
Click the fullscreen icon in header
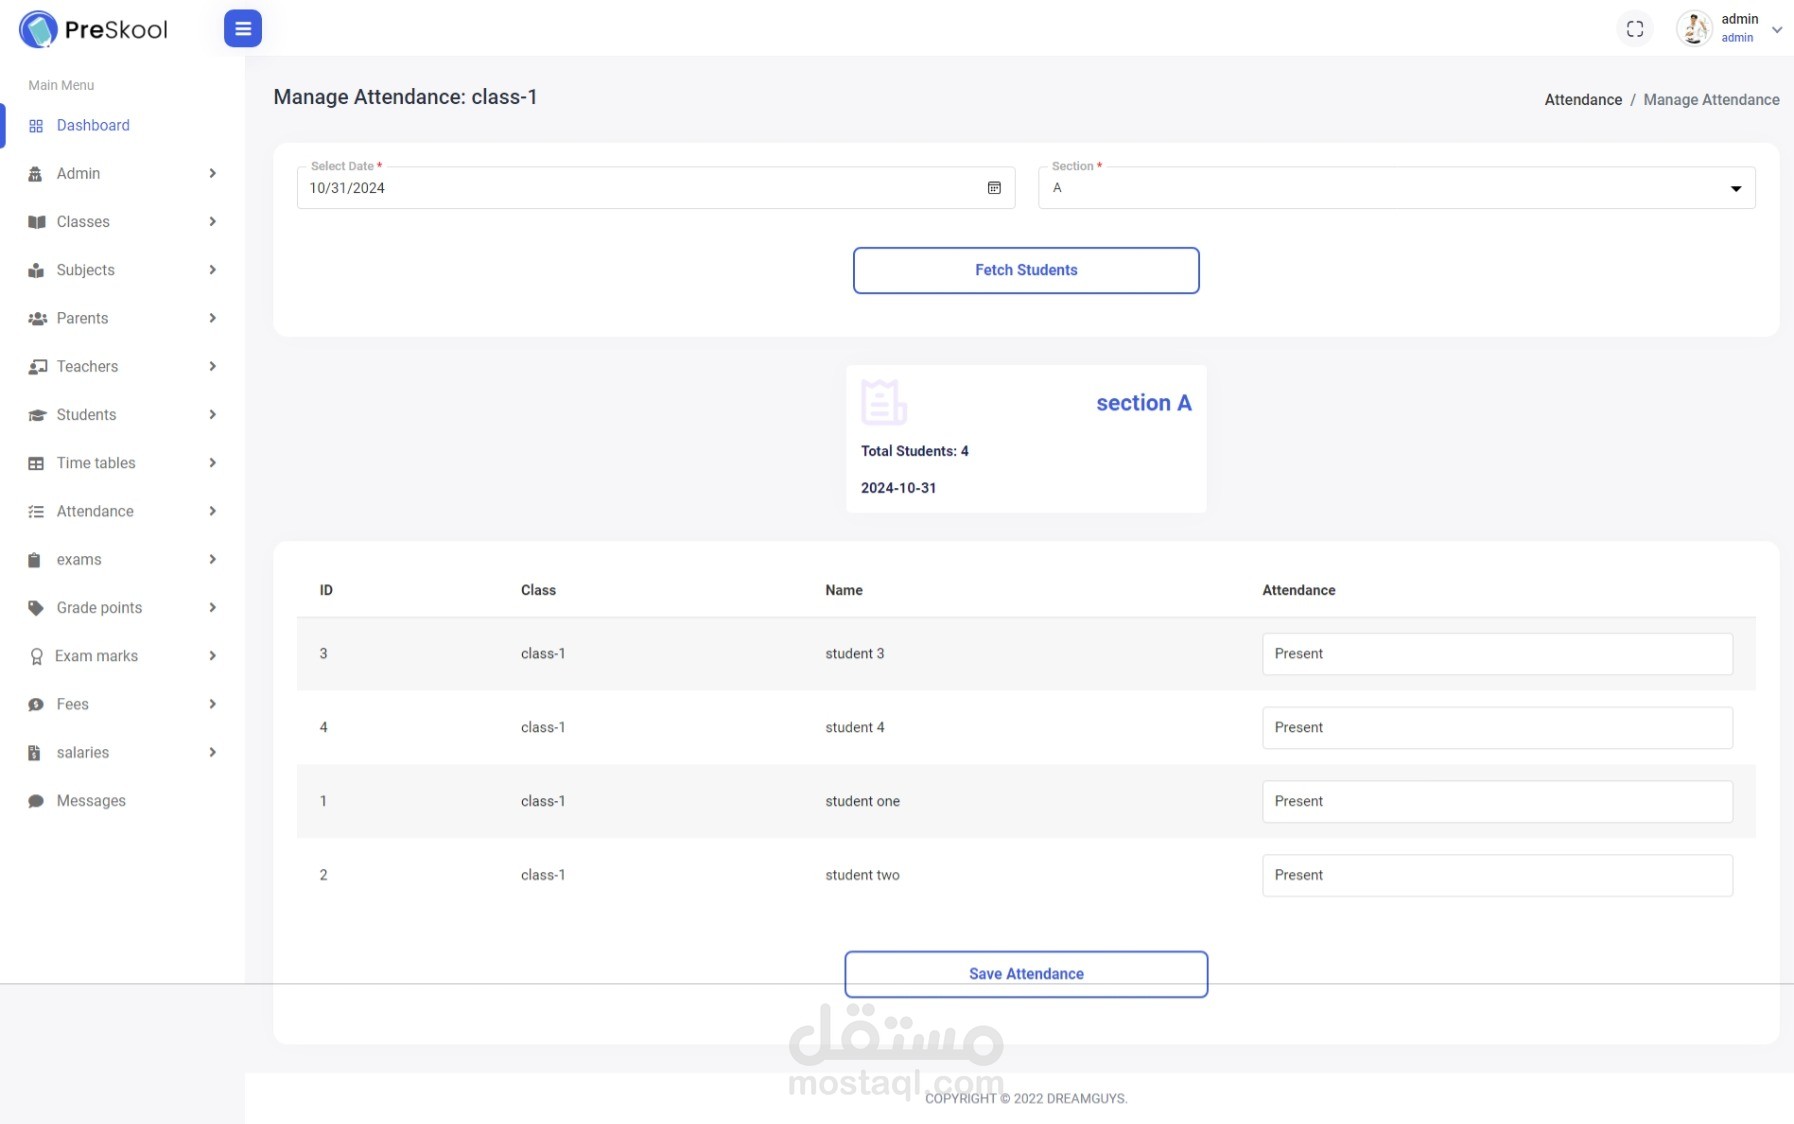pyautogui.click(x=1635, y=29)
